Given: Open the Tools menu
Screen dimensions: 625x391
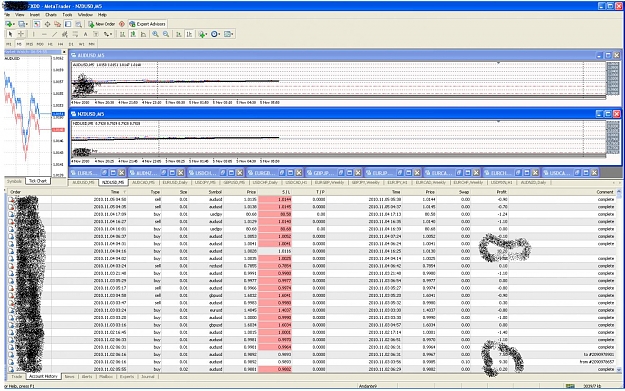Looking at the screenshot, I should (x=67, y=15).
